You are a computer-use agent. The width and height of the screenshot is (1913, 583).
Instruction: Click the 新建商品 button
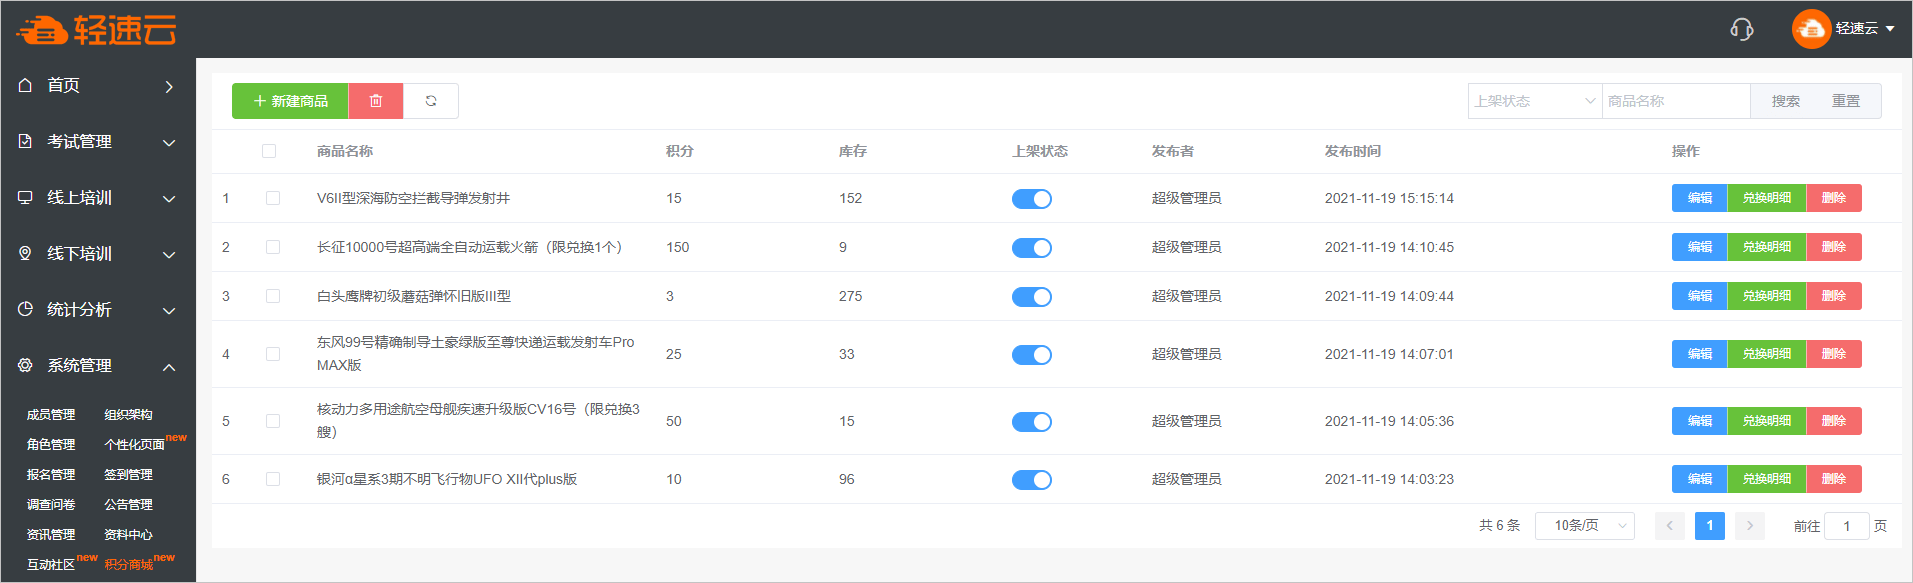click(x=290, y=101)
